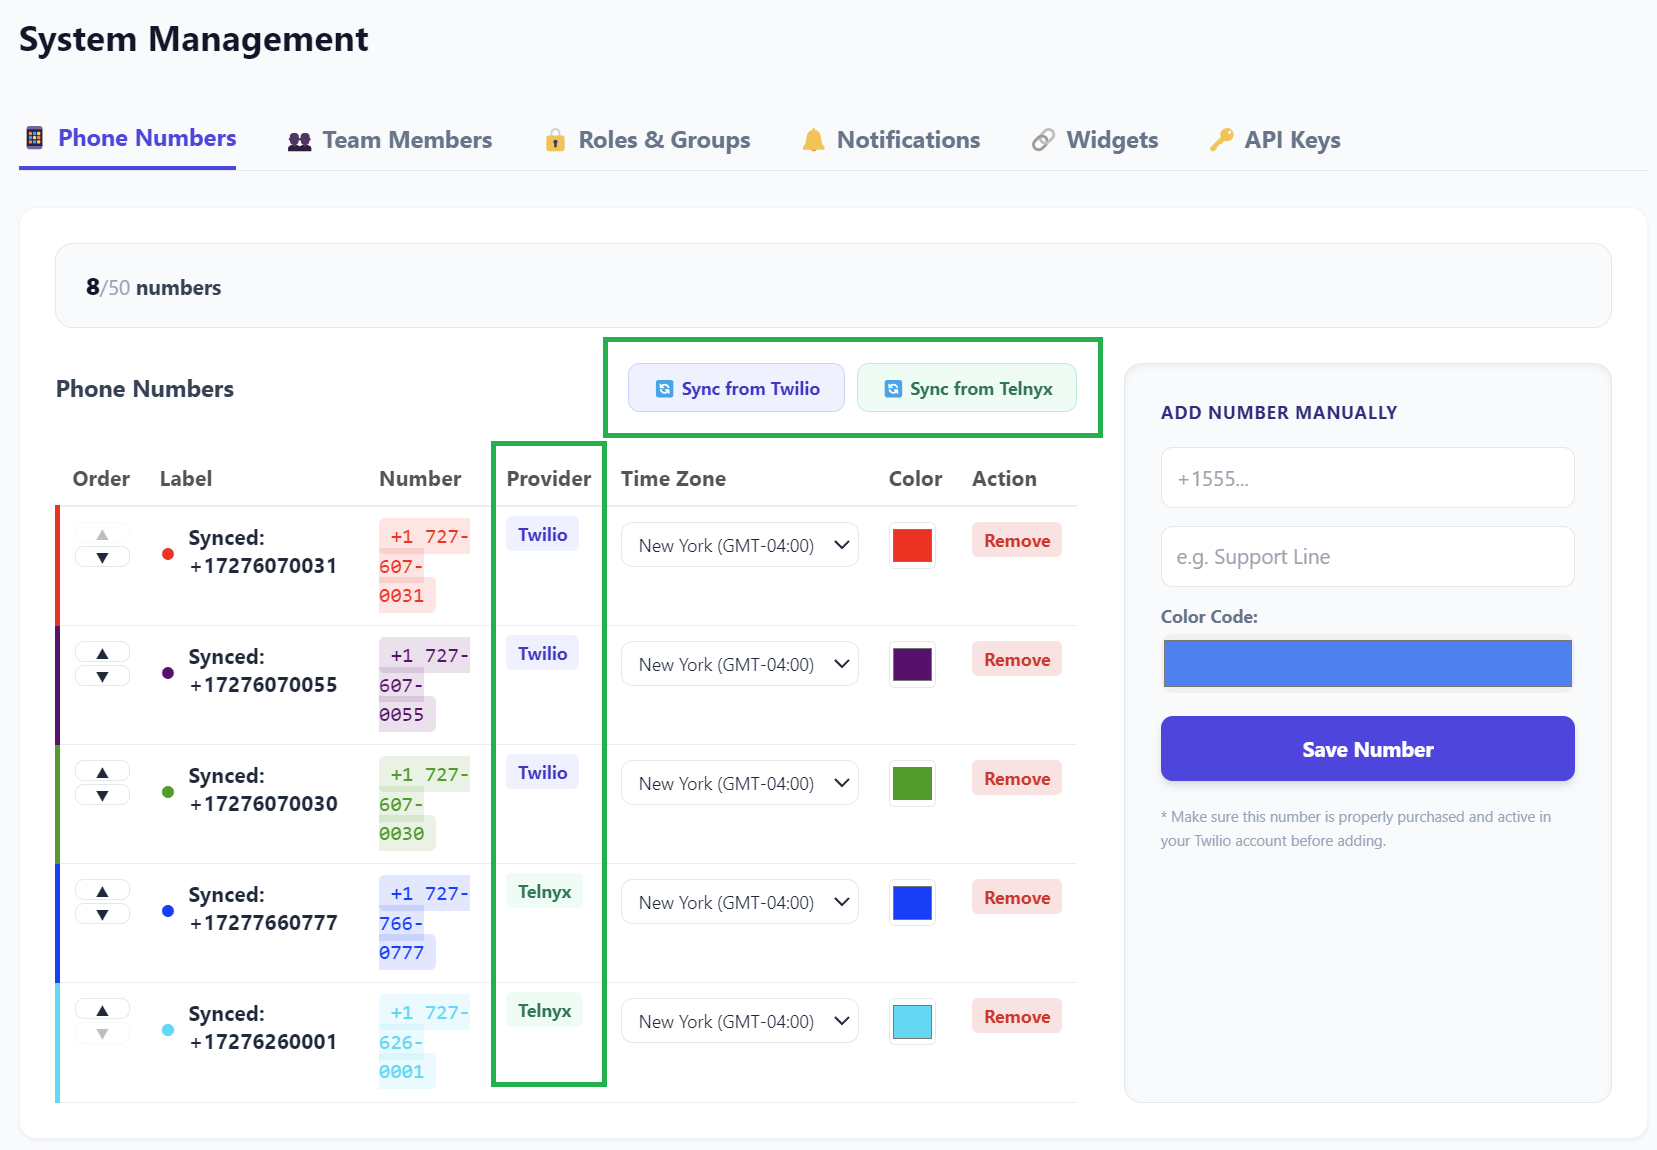Image resolution: width=1657 pixels, height=1150 pixels.
Task: Move +17276070030 up in order
Action: click(102, 772)
